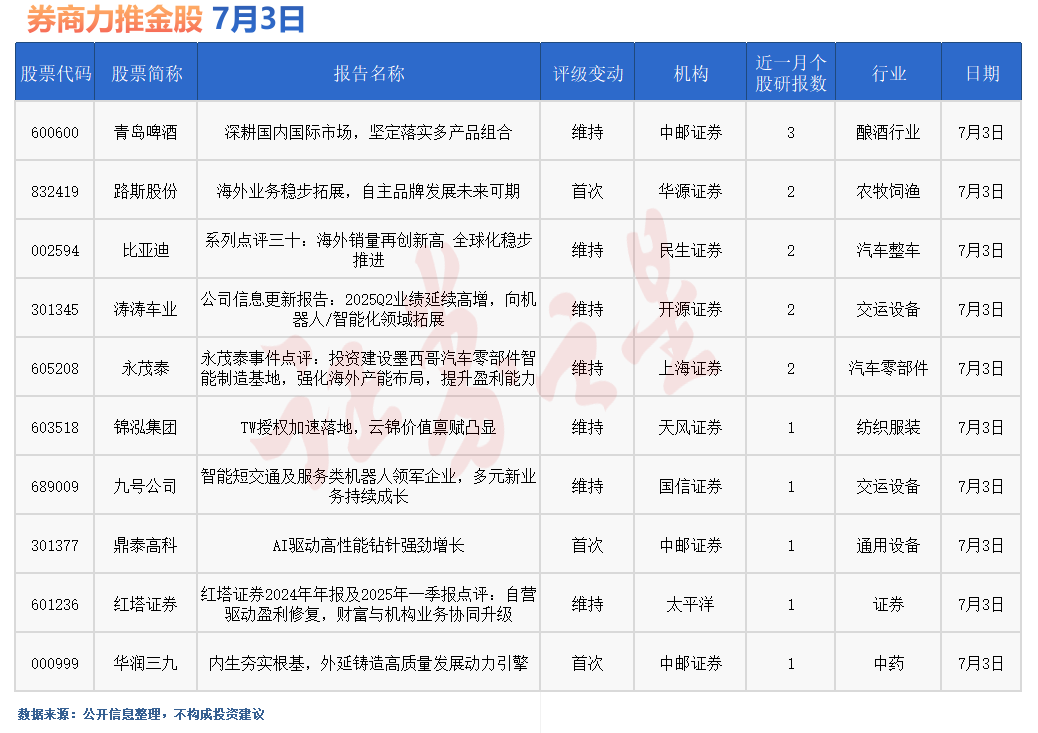Image resolution: width=1038 pixels, height=733 pixels.
Task: Select report title TW授权加速落地，云锦价值禀赋凸显
Action: 369,427
